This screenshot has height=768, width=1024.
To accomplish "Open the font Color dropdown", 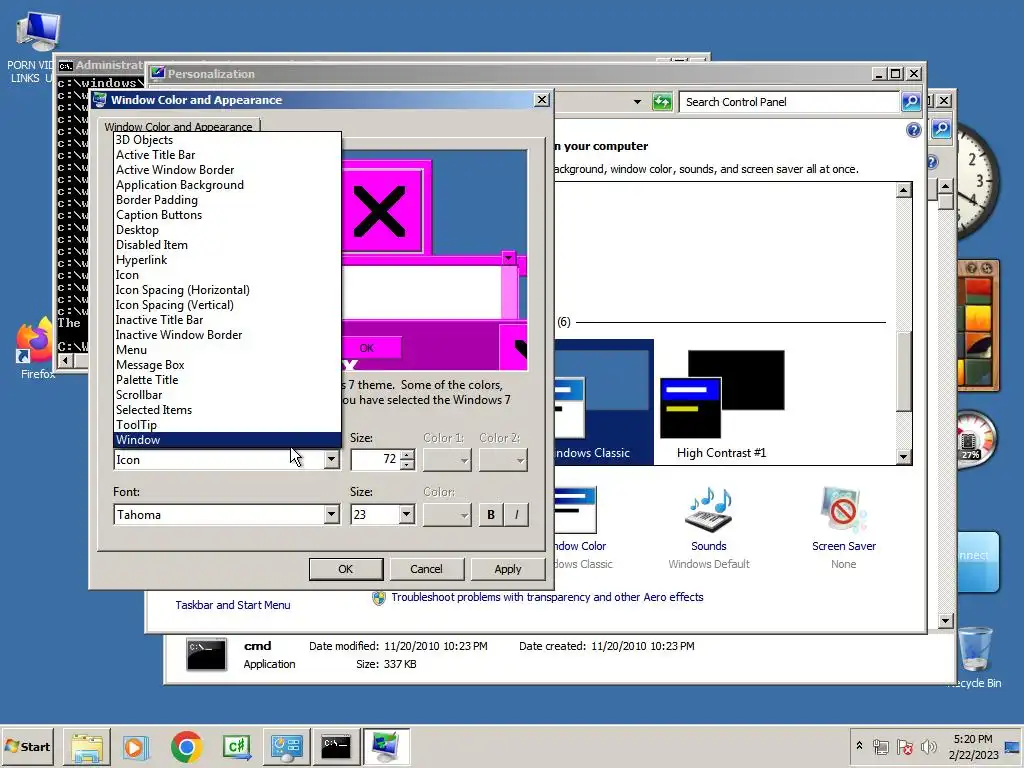I will click(447, 515).
